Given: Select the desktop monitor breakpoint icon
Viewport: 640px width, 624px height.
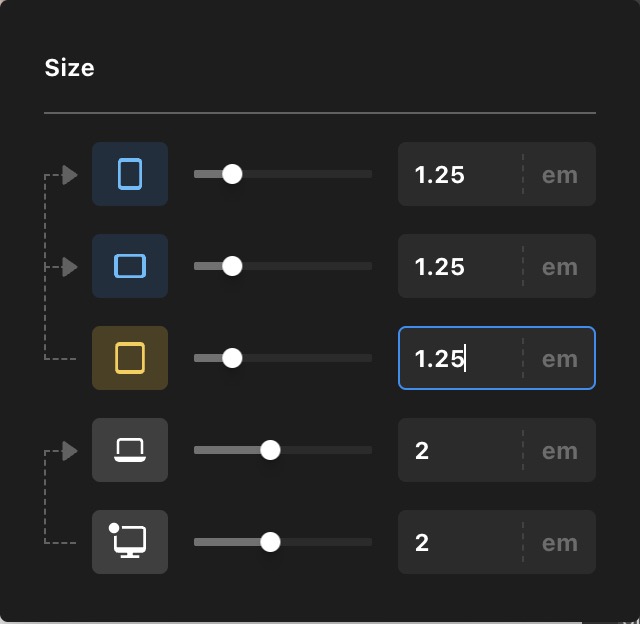Looking at the screenshot, I should tap(130, 542).
